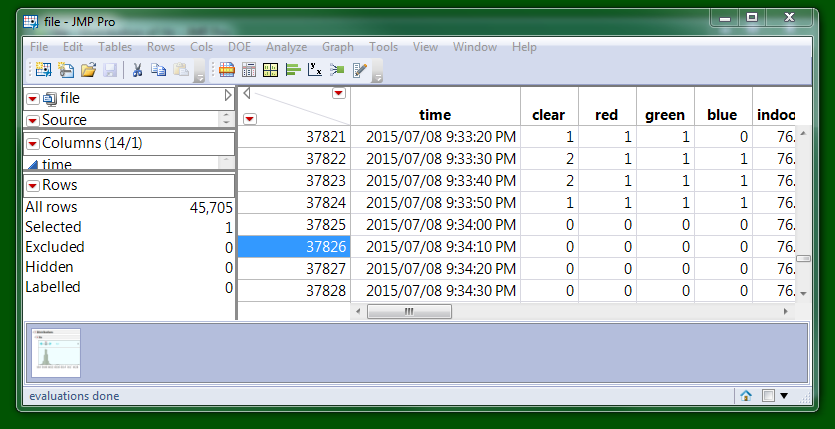Select the clear column header
The height and width of the screenshot is (429, 835).
tap(549, 106)
